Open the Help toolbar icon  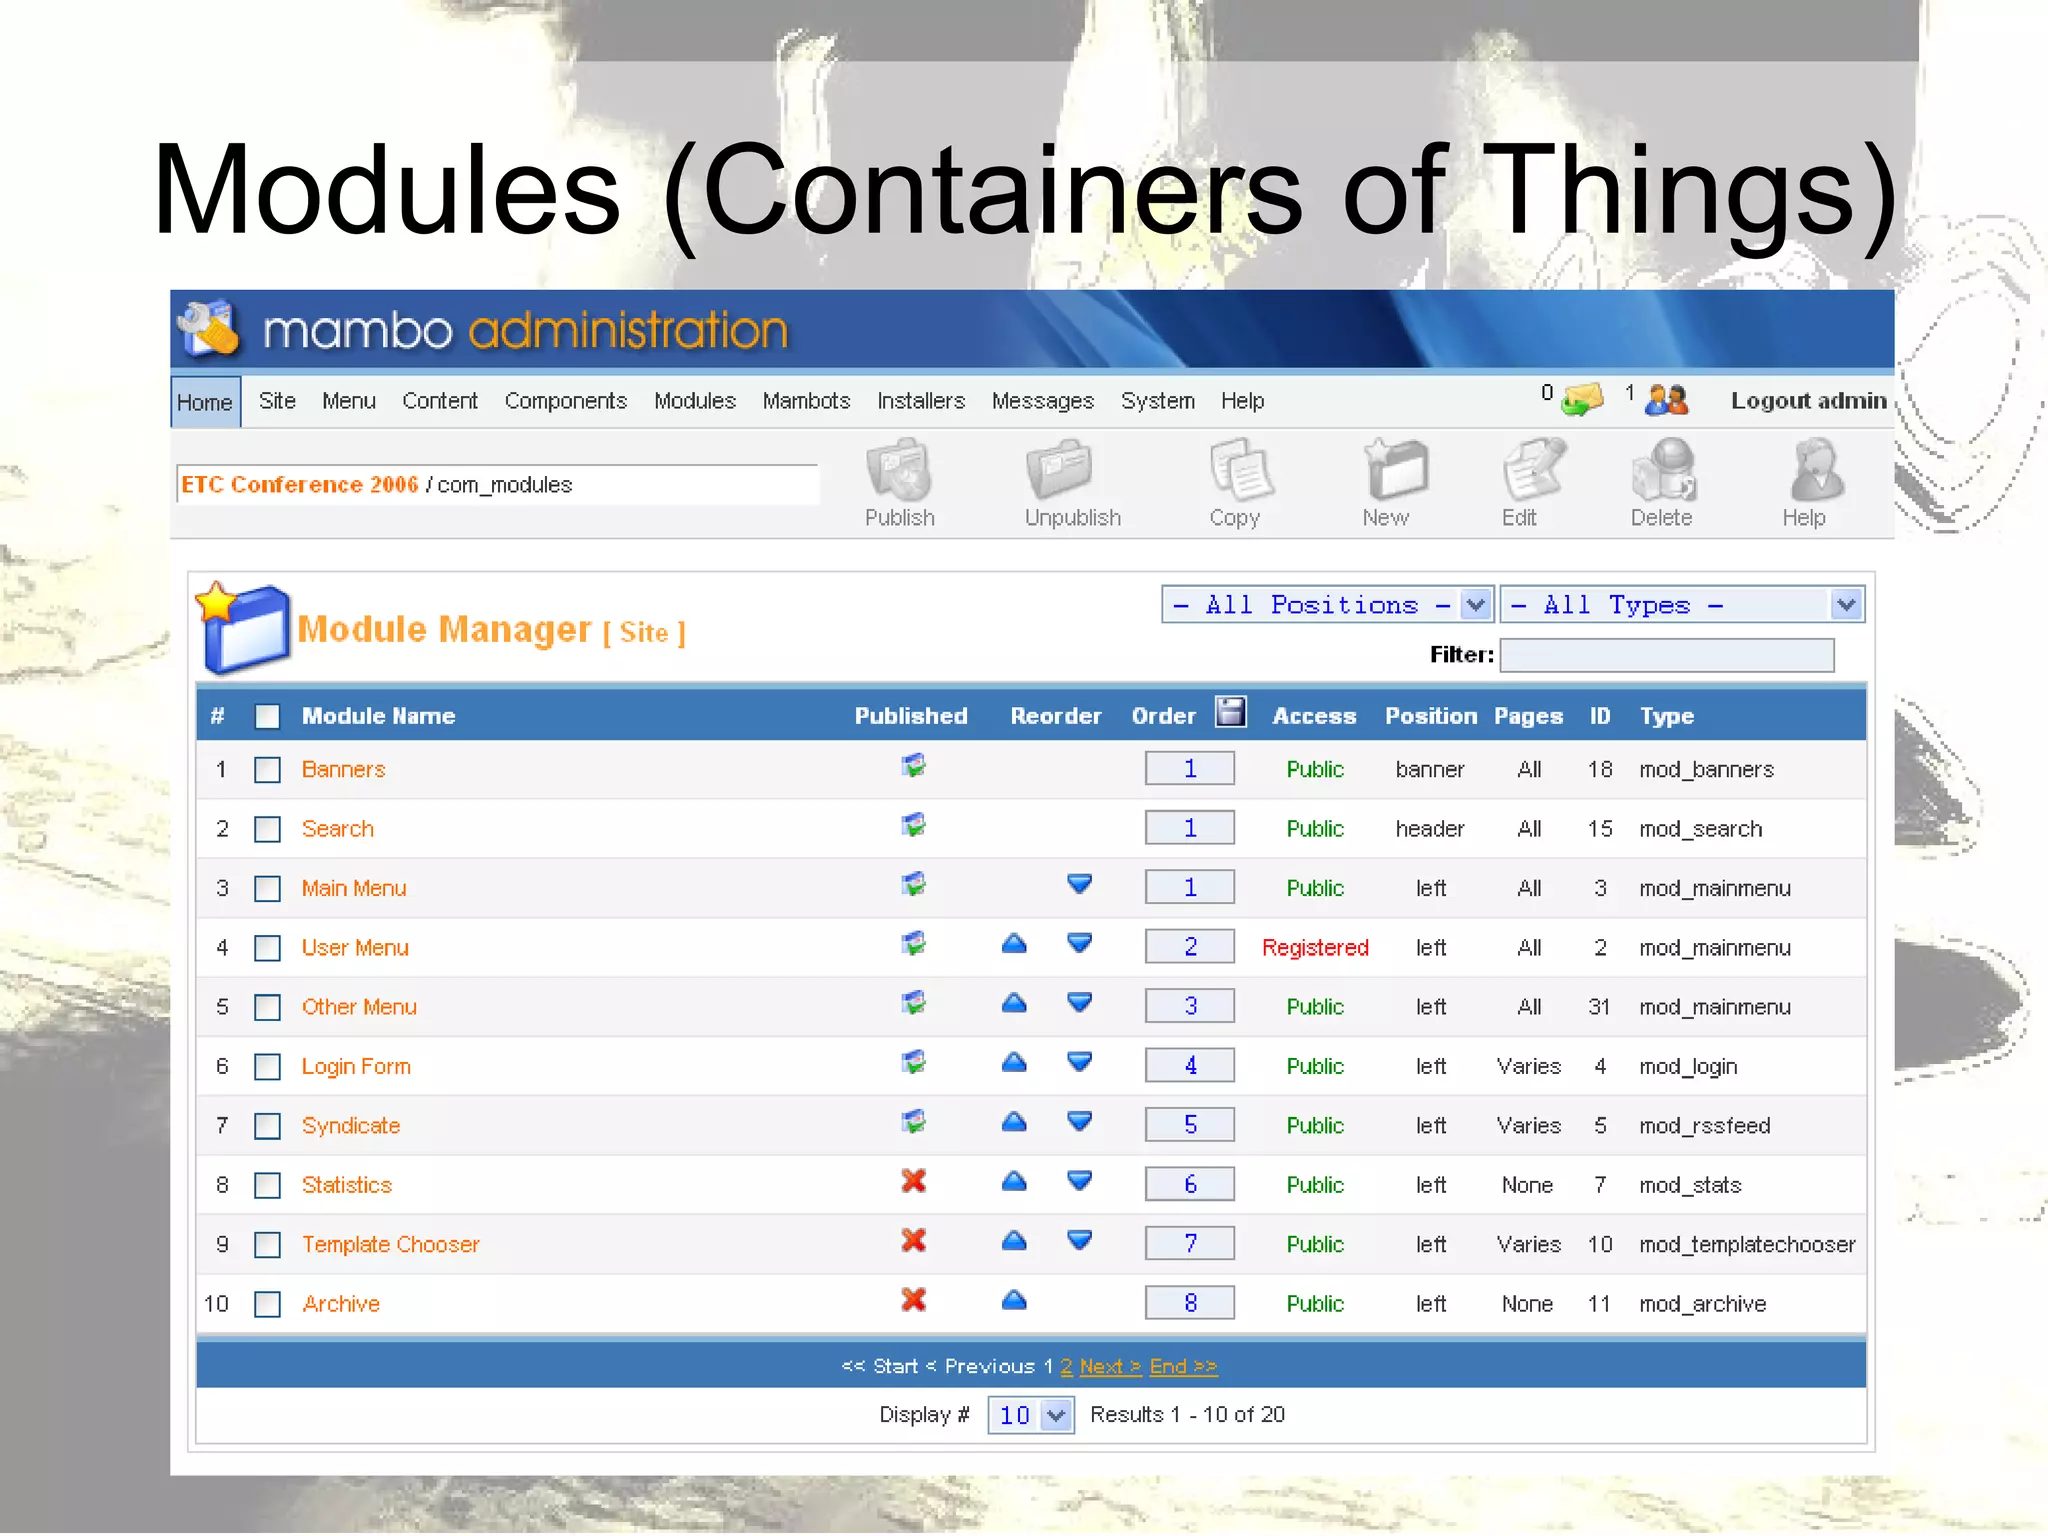[1815, 469]
